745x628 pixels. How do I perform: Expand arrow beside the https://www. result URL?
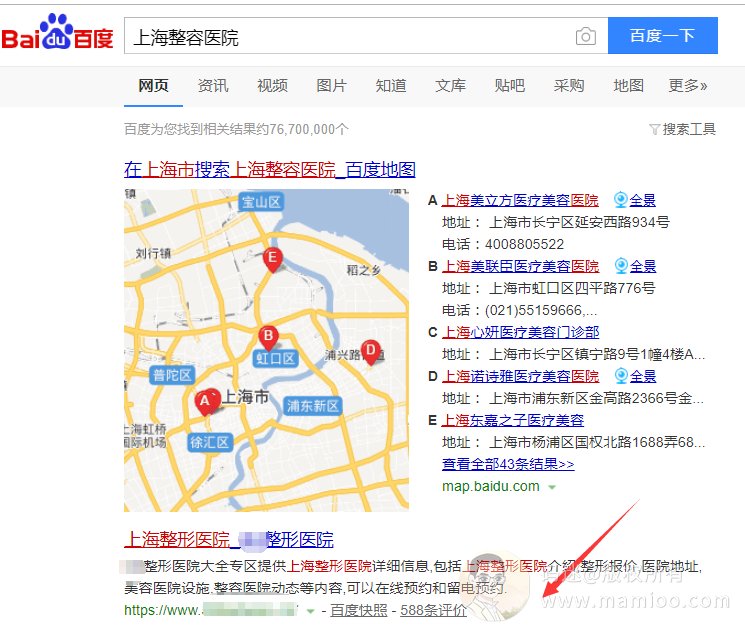(x=311, y=611)
